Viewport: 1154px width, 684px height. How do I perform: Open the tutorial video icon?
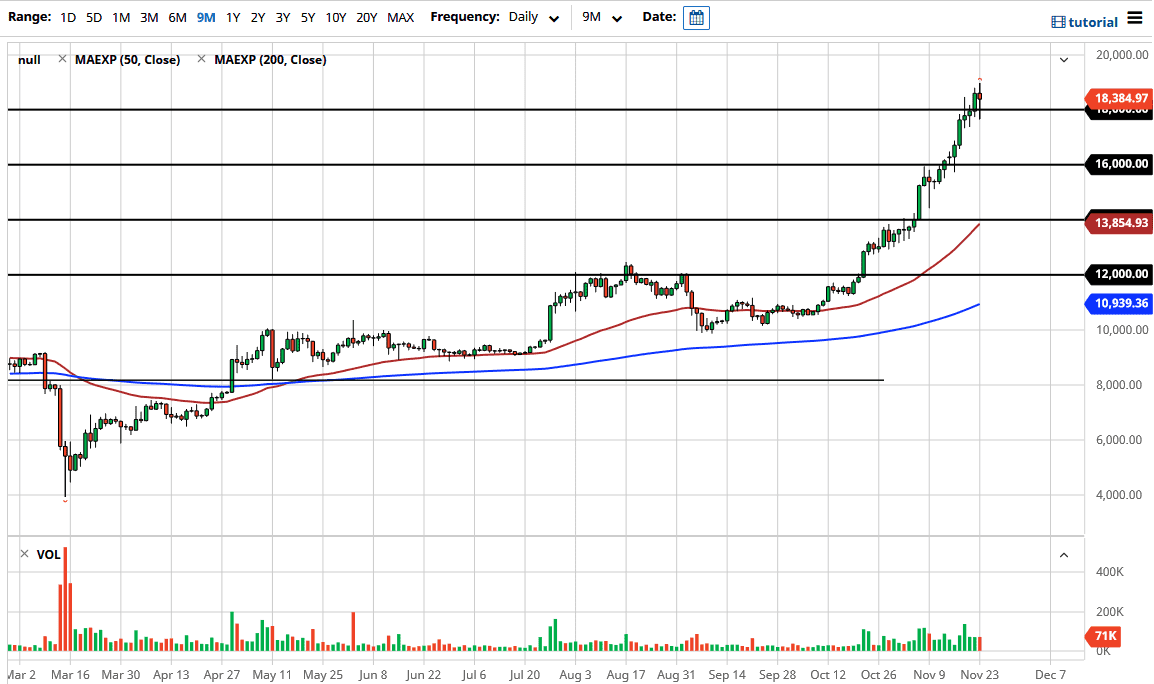coord(1058,22)
